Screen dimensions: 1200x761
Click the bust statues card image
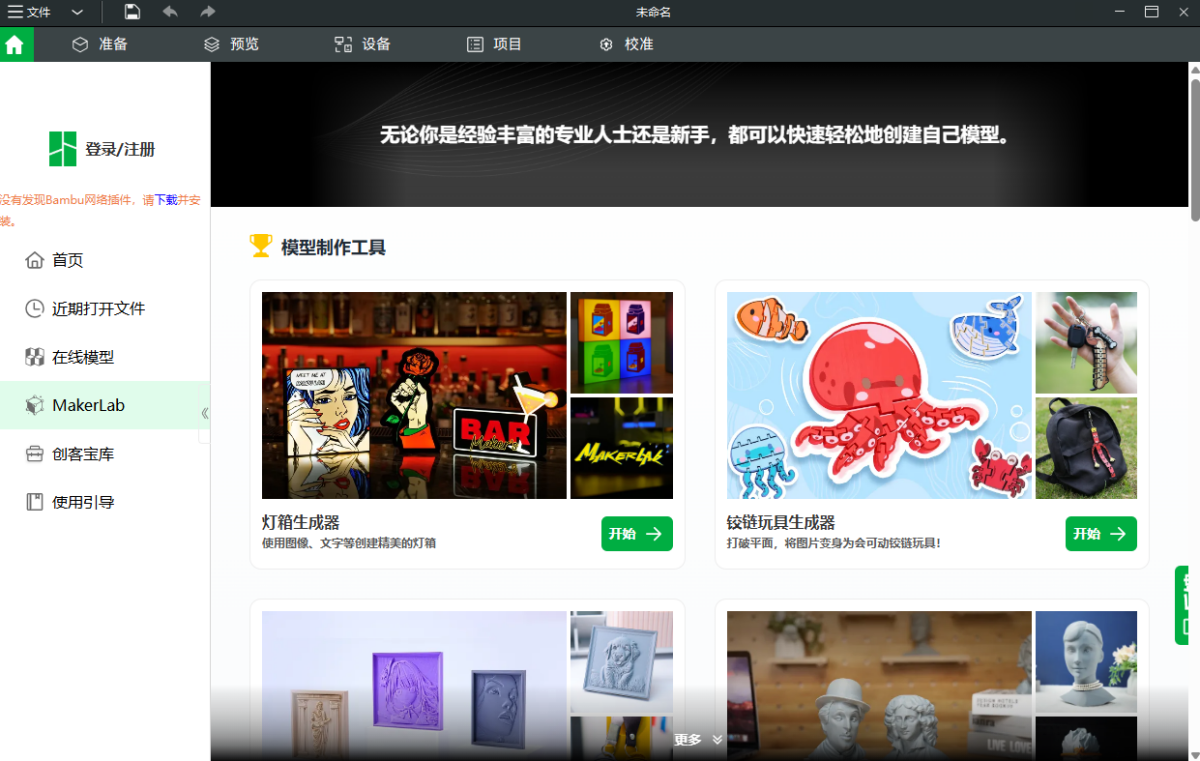879,686
